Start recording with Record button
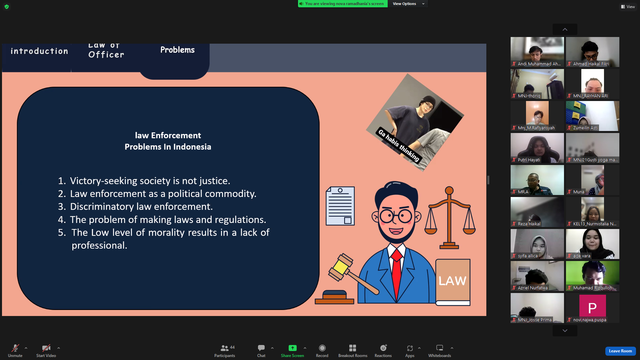The image size is (640, 360). 322,350
